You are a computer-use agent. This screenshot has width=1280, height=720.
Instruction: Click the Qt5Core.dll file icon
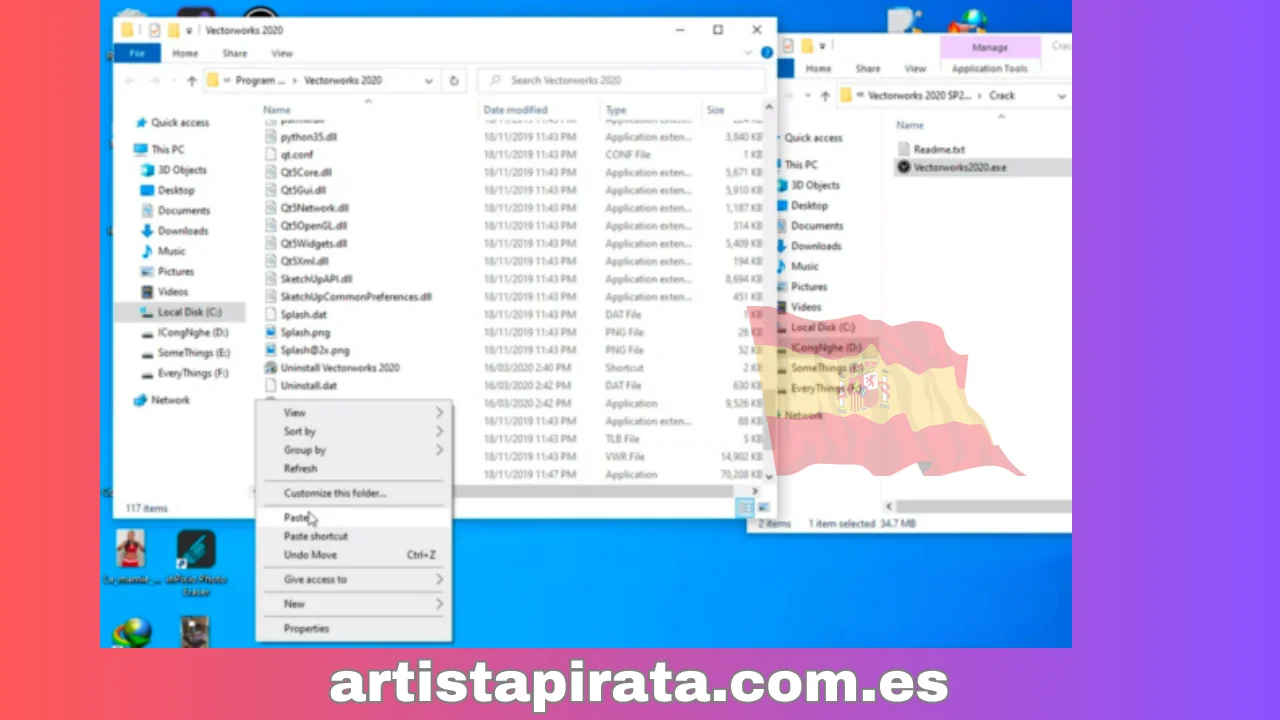point(271,172)
